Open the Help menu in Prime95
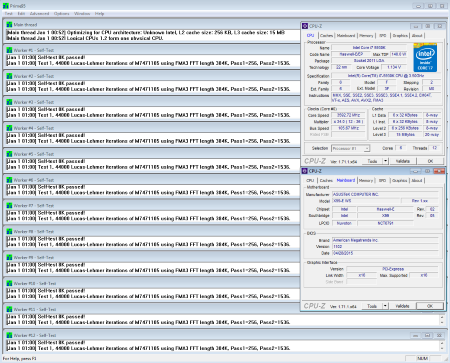The width and height of the screenshot is (450, 363). [99, 14]
